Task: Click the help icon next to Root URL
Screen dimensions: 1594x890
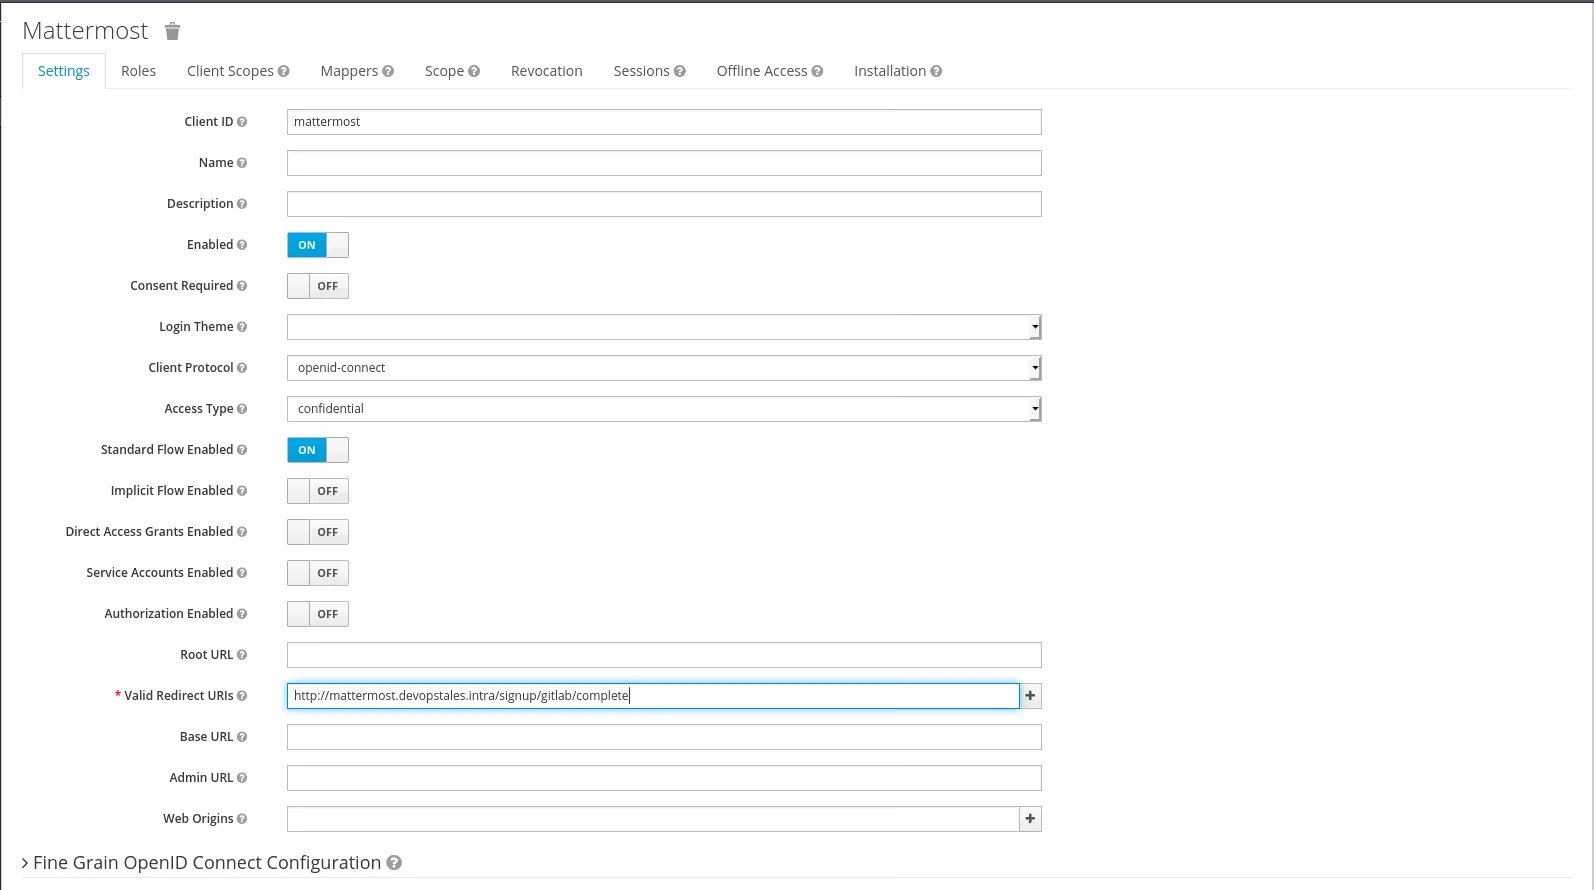Action: [242, 655]
